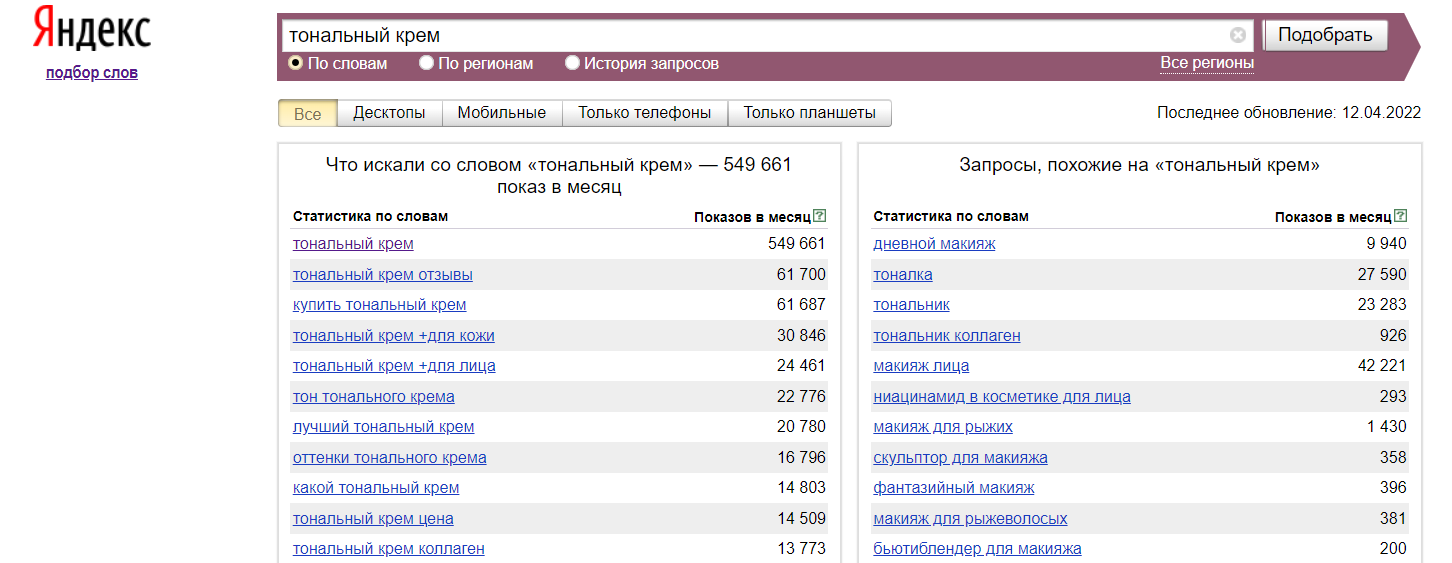
Task: Switch to the 'Только телефоны' tab
Action: (x=645, y=113)
